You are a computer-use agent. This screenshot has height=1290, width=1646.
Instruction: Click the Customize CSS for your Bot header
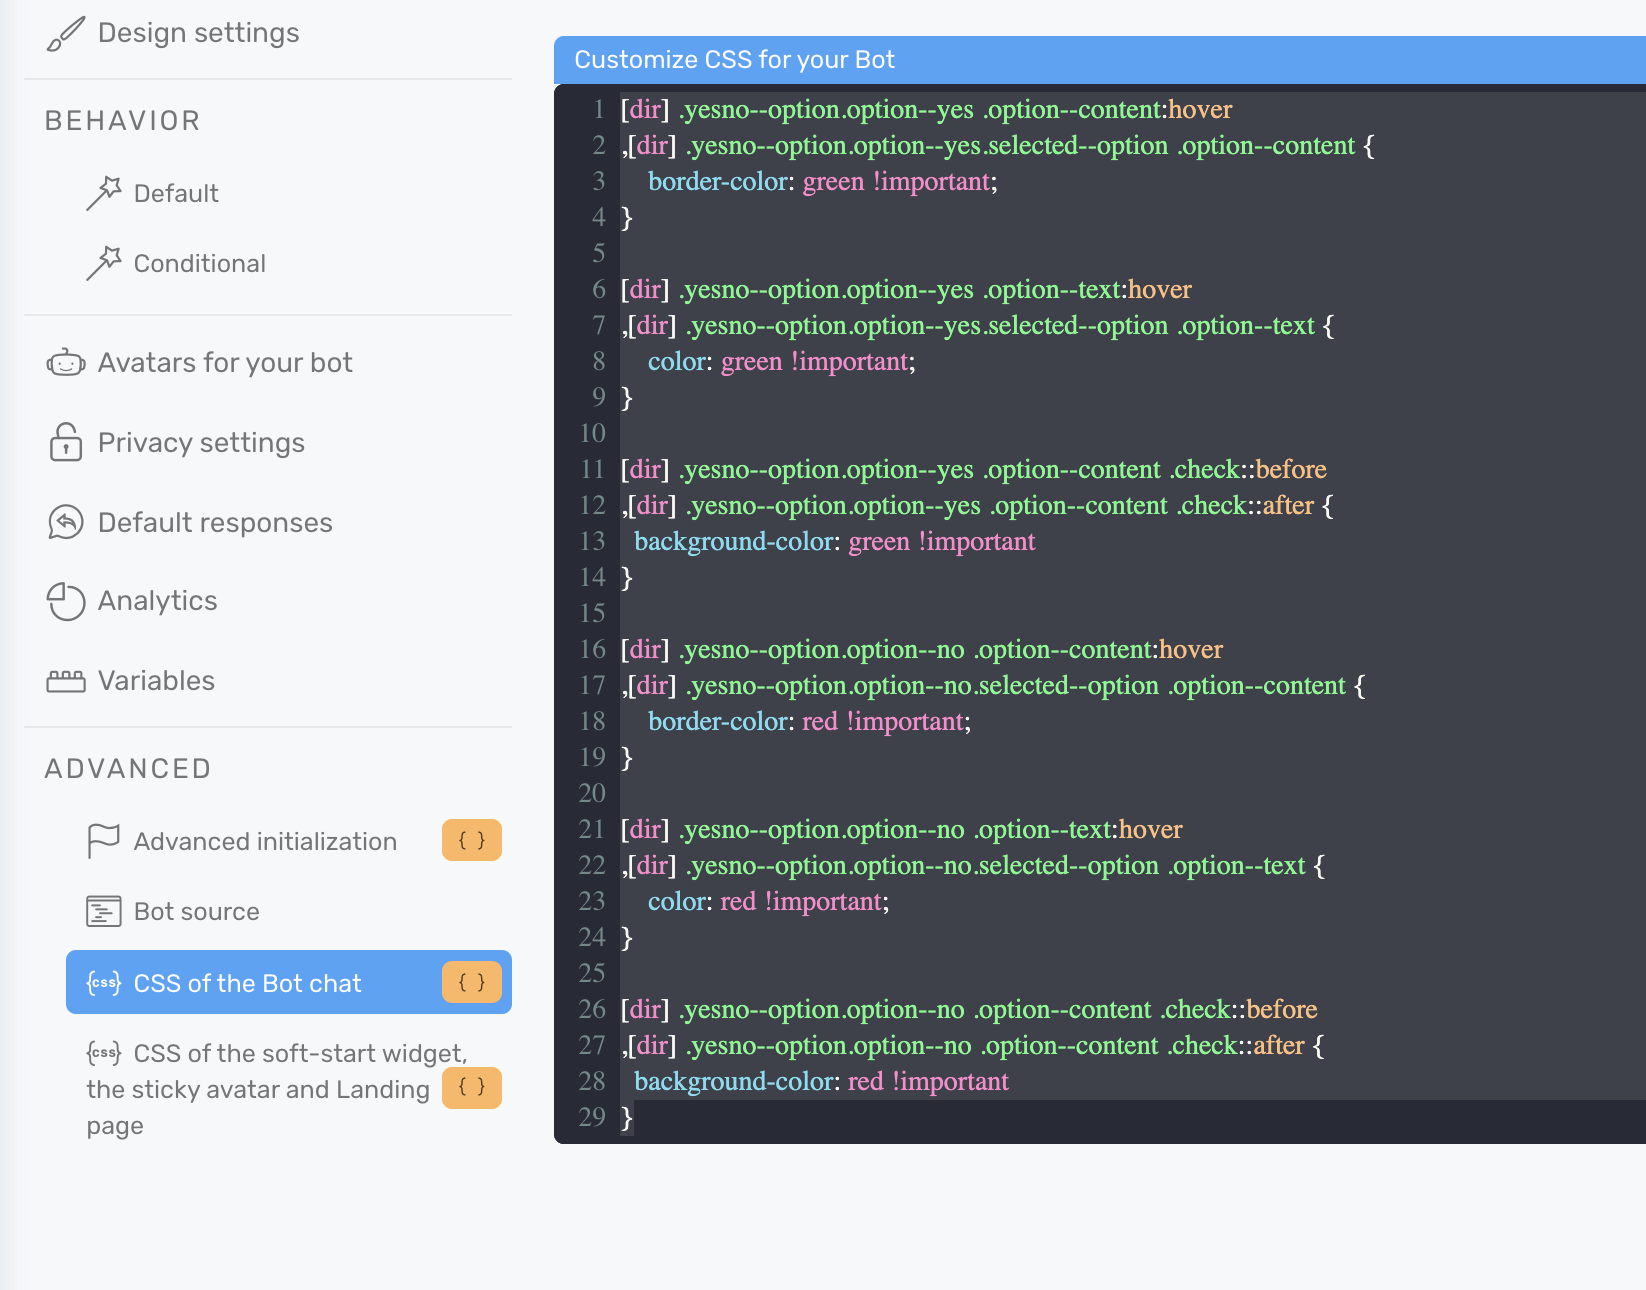click(x=734, y=60)
